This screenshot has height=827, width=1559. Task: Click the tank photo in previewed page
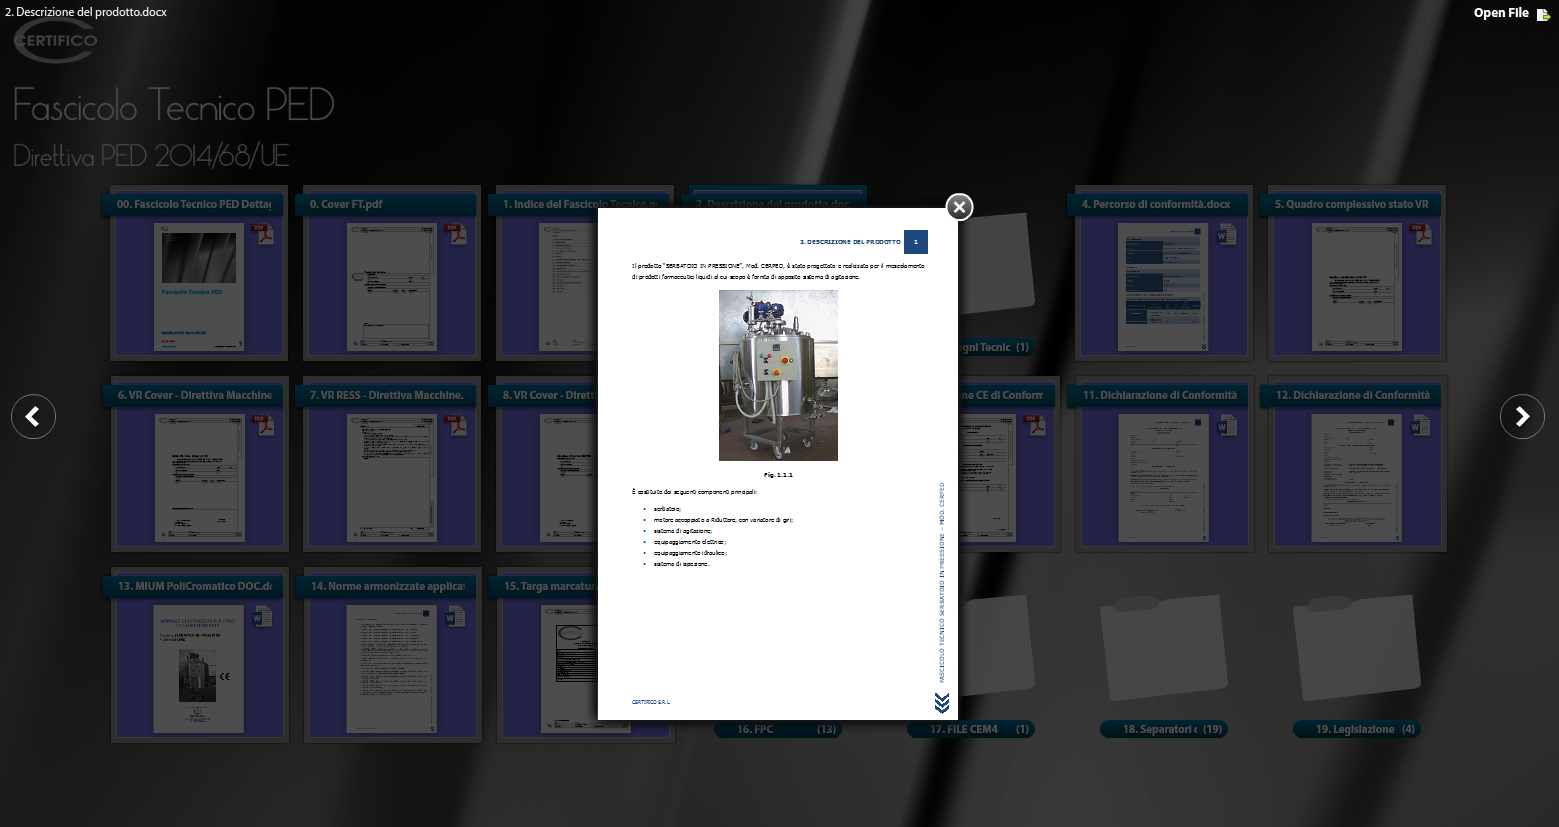778,375
